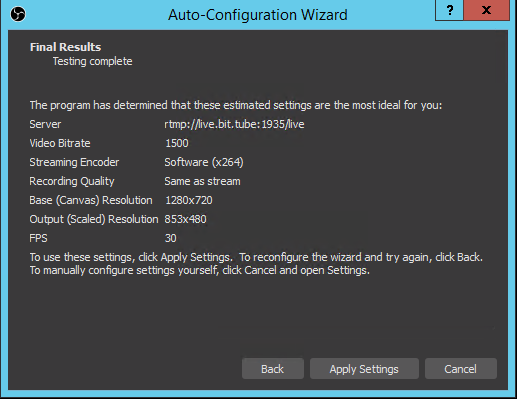Open help via the question mark button
The height and width of the screenshot is (399, 517).
coord(449,10)
